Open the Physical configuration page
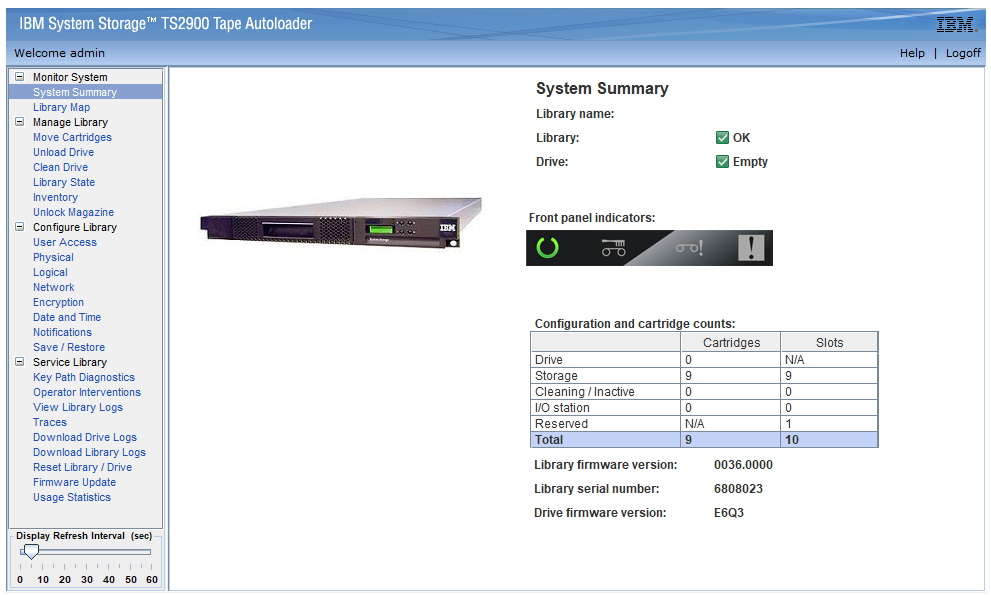Viewport: 991px width, 595px height. tap(53, 257)
